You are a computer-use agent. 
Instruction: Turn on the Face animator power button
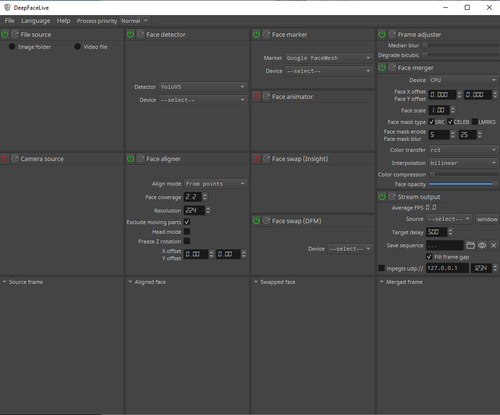coord(256,97)
